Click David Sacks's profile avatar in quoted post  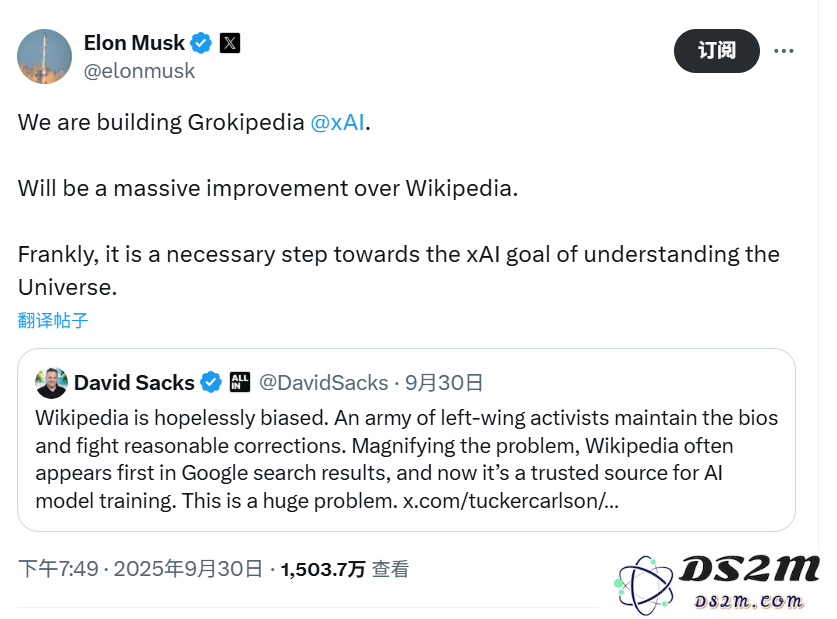coord(51,382)
